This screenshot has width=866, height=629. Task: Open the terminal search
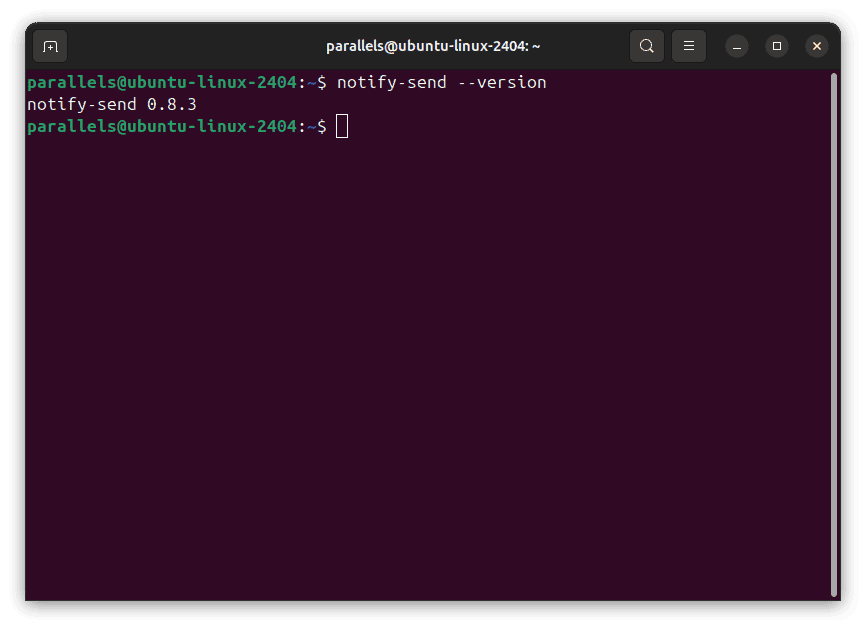[646, 45]
